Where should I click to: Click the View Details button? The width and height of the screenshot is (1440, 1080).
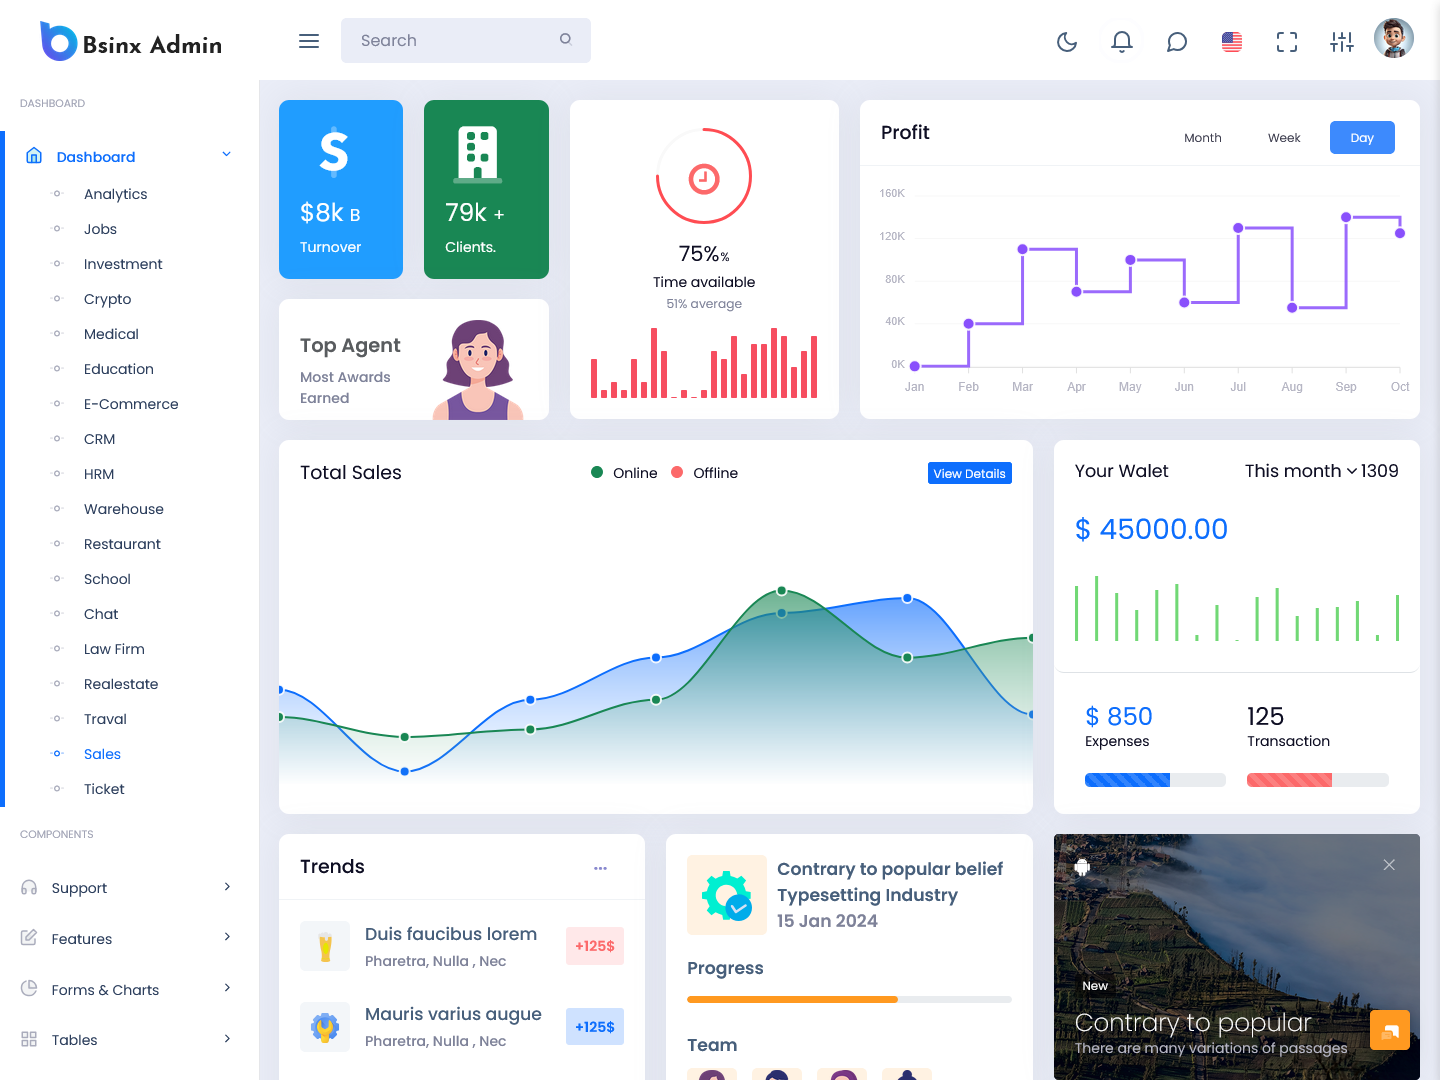[x=970, y=473]
